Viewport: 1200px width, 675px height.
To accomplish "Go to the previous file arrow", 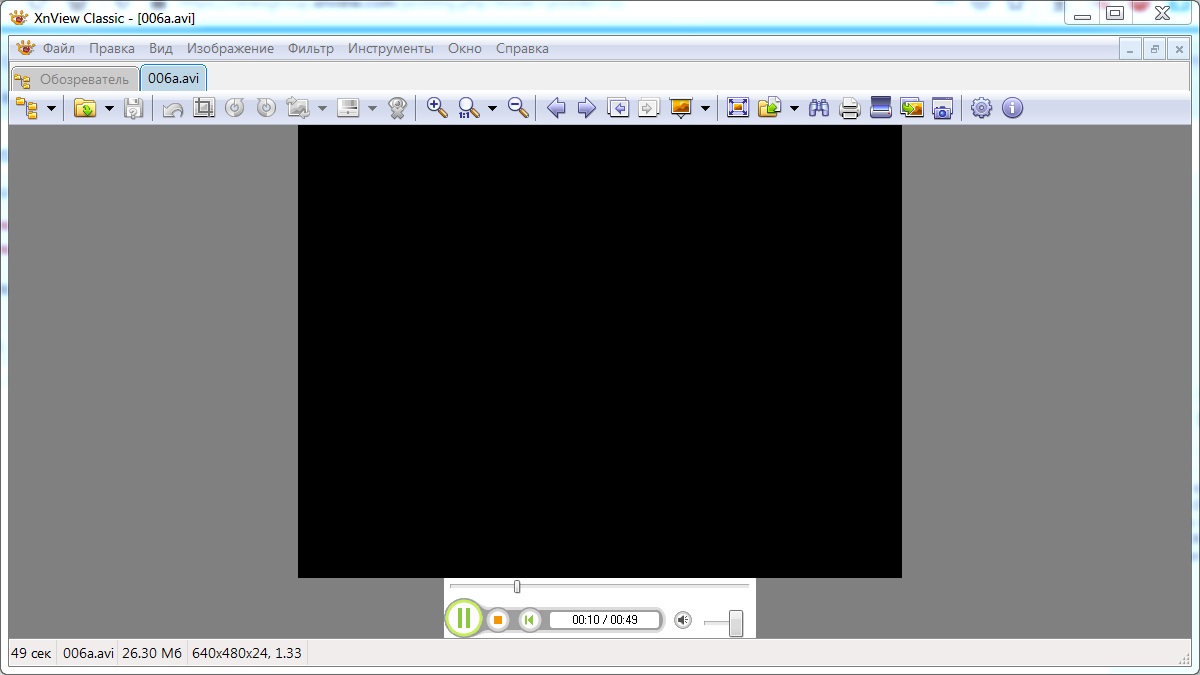I will pyautogui.click(x=557, y=108).
